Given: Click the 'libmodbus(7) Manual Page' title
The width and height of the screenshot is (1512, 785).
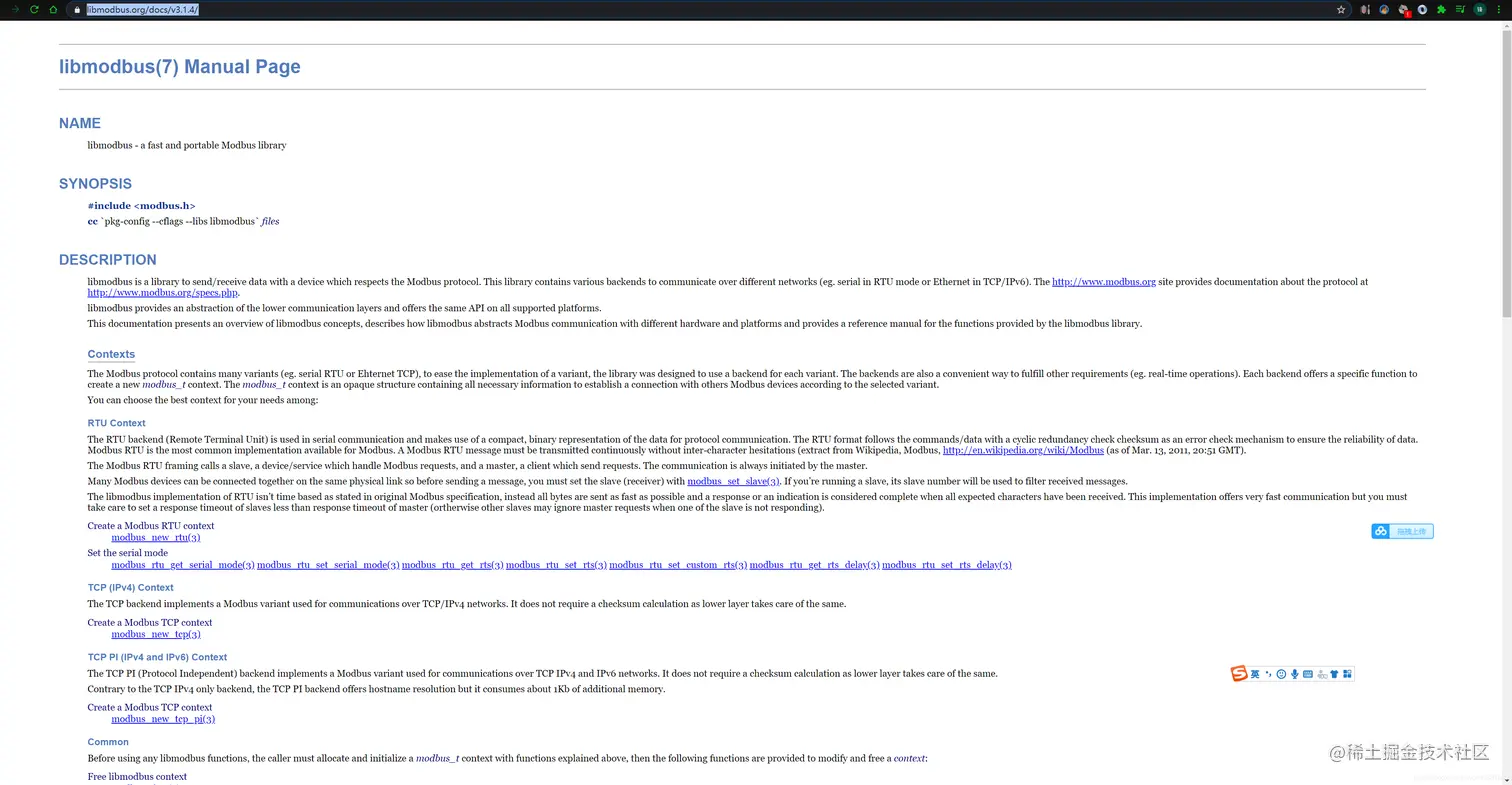Looking at the screenshot, I should (x=180, y=67).
